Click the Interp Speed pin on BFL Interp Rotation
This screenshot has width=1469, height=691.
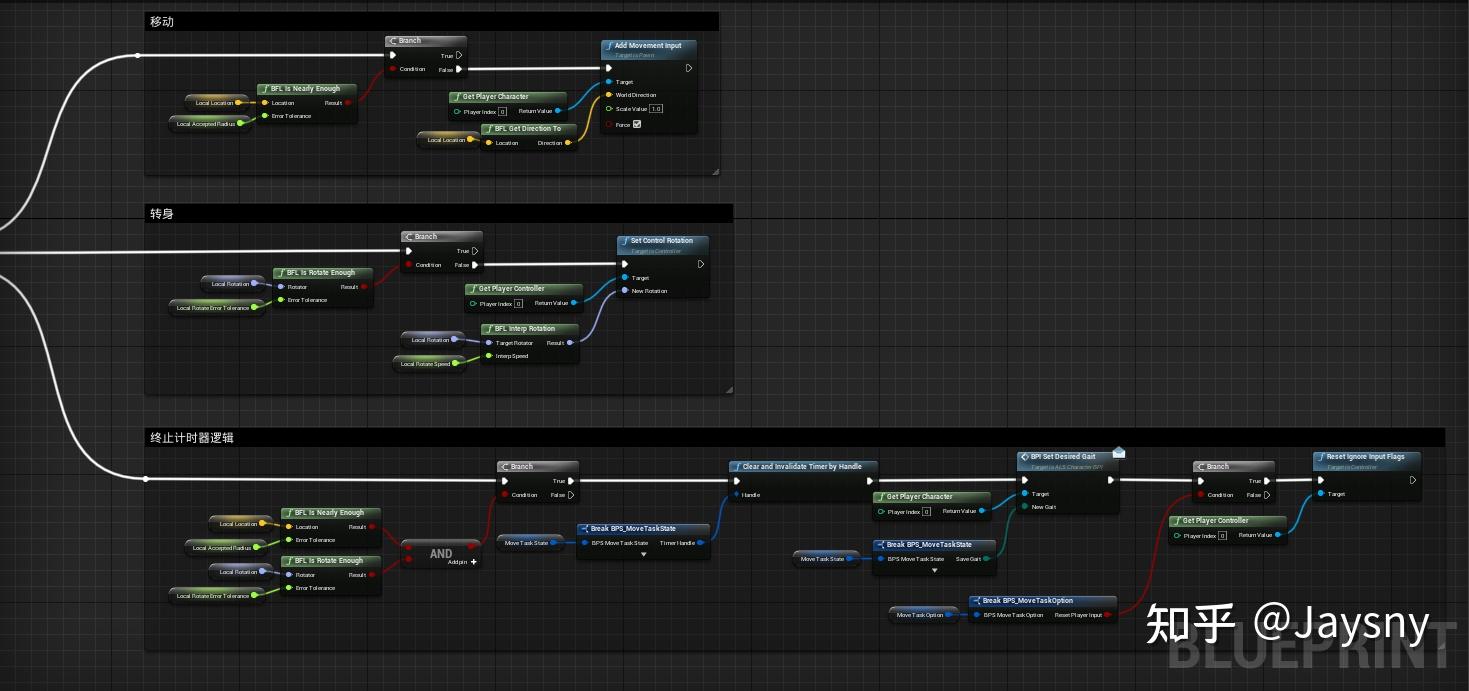coord(489,356)
